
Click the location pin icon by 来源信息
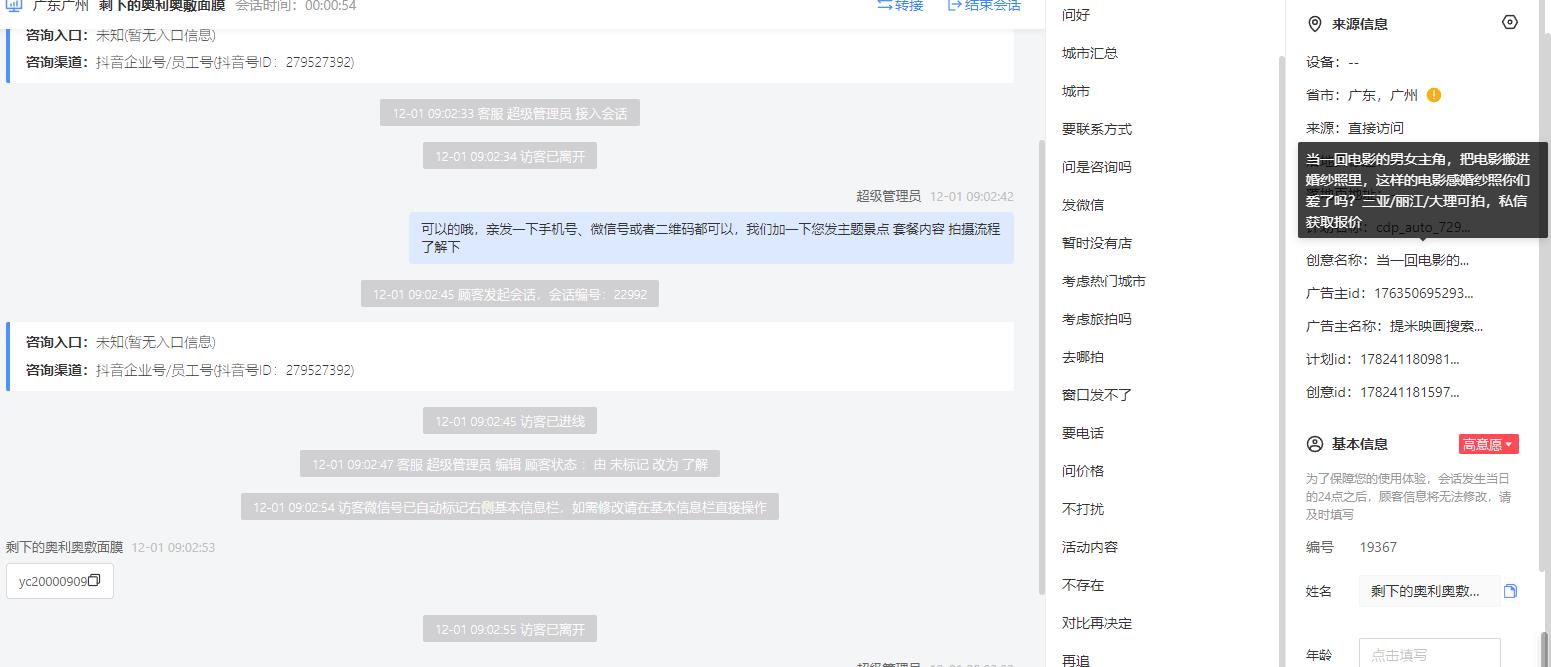pyautogui.click(x=1315, y=24)
